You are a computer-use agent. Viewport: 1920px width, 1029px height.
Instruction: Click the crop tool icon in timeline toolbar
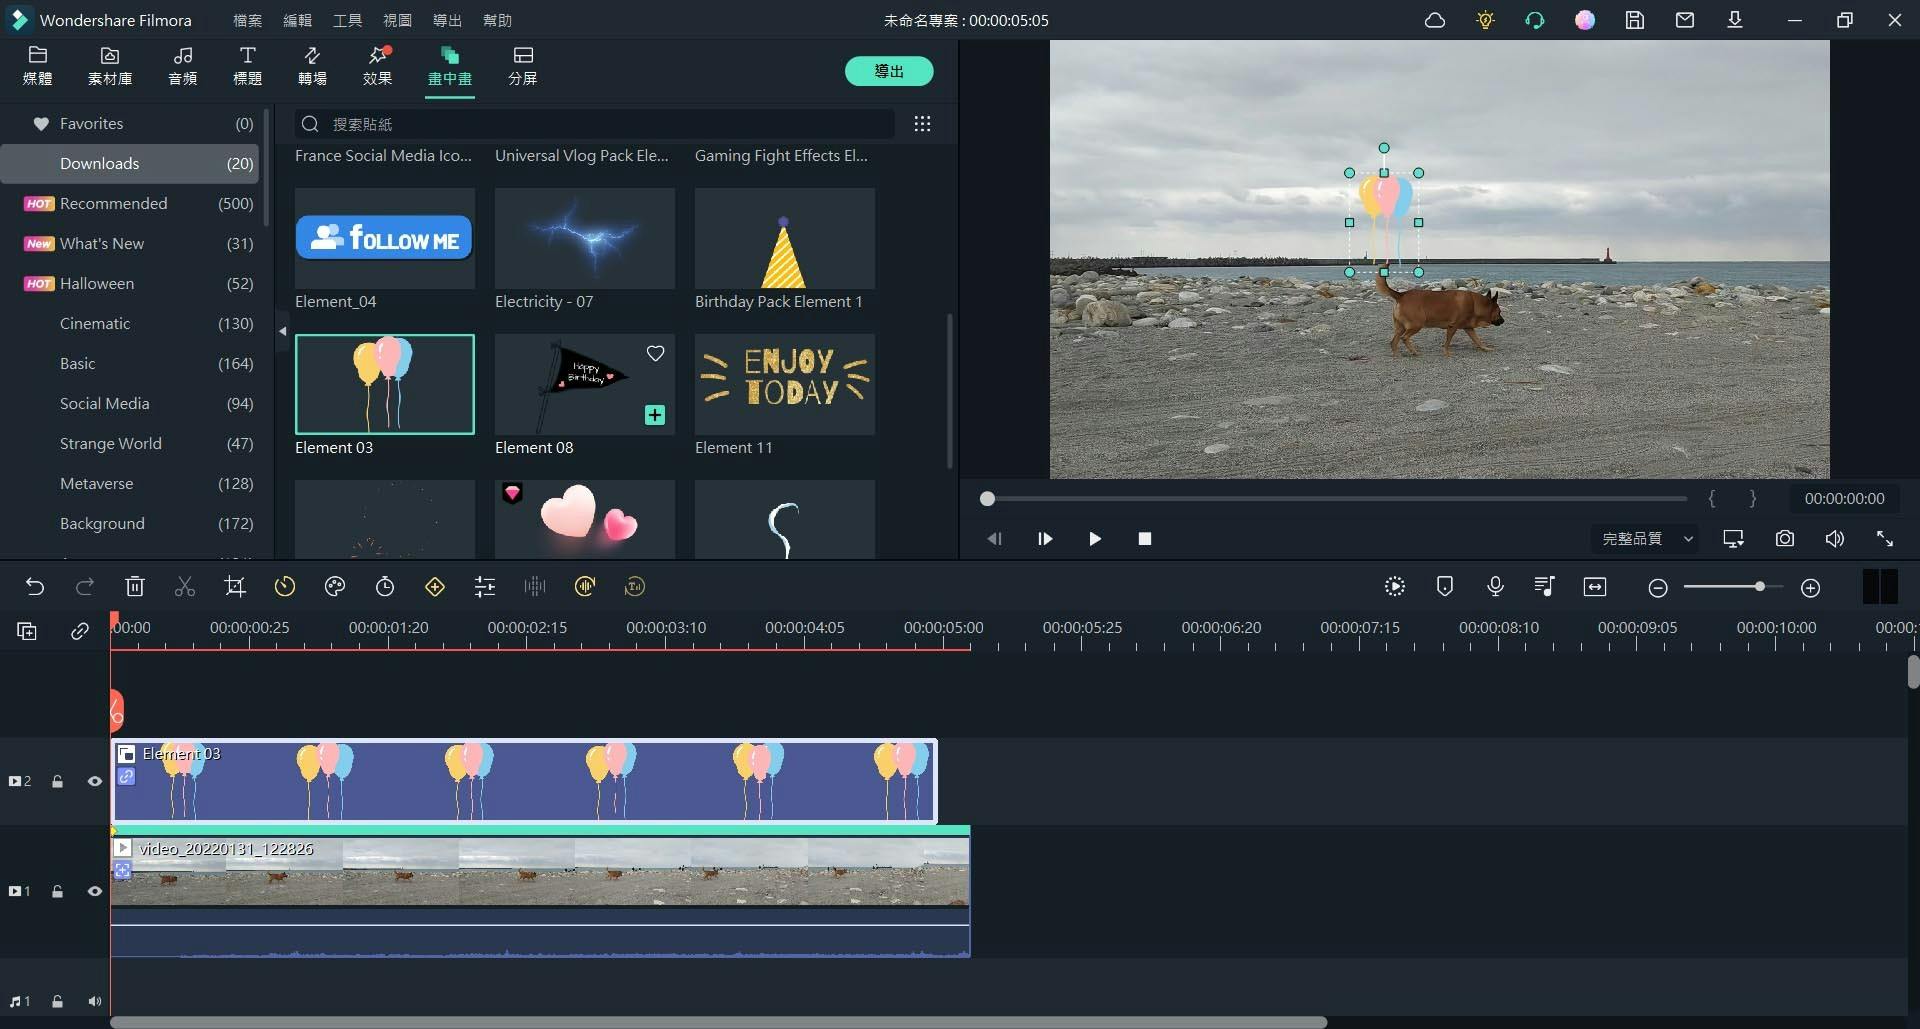235,587
